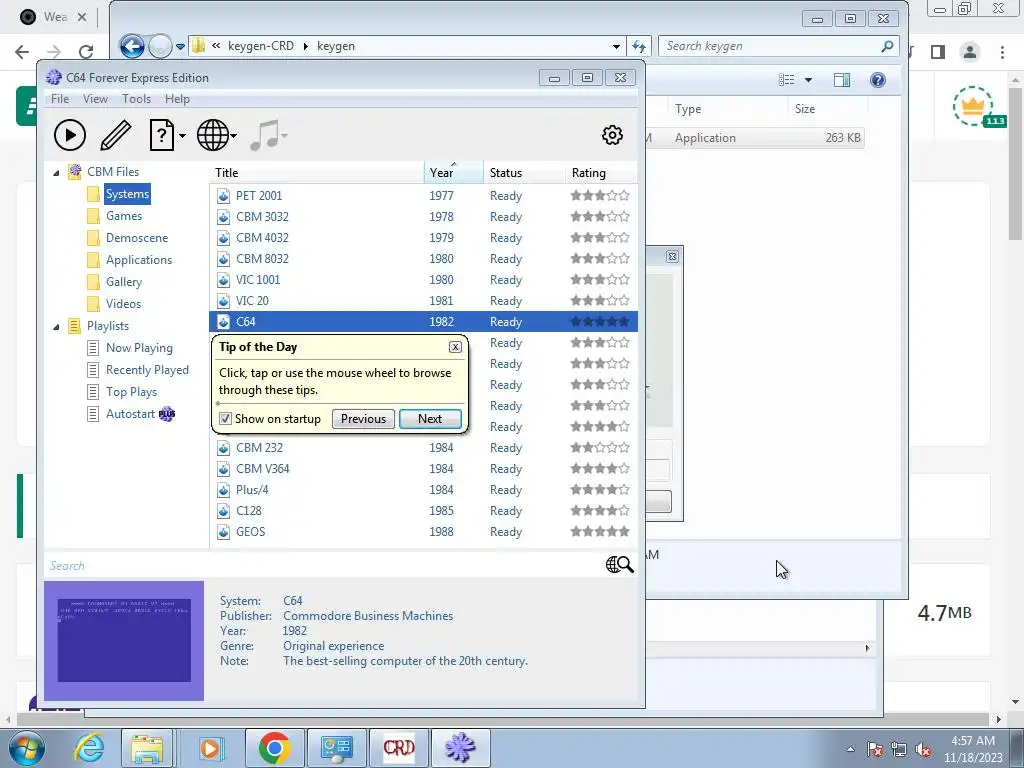This screenshot has width=1024, height=768.
Task: Click the muted volume tray icon
Action: 923,750
